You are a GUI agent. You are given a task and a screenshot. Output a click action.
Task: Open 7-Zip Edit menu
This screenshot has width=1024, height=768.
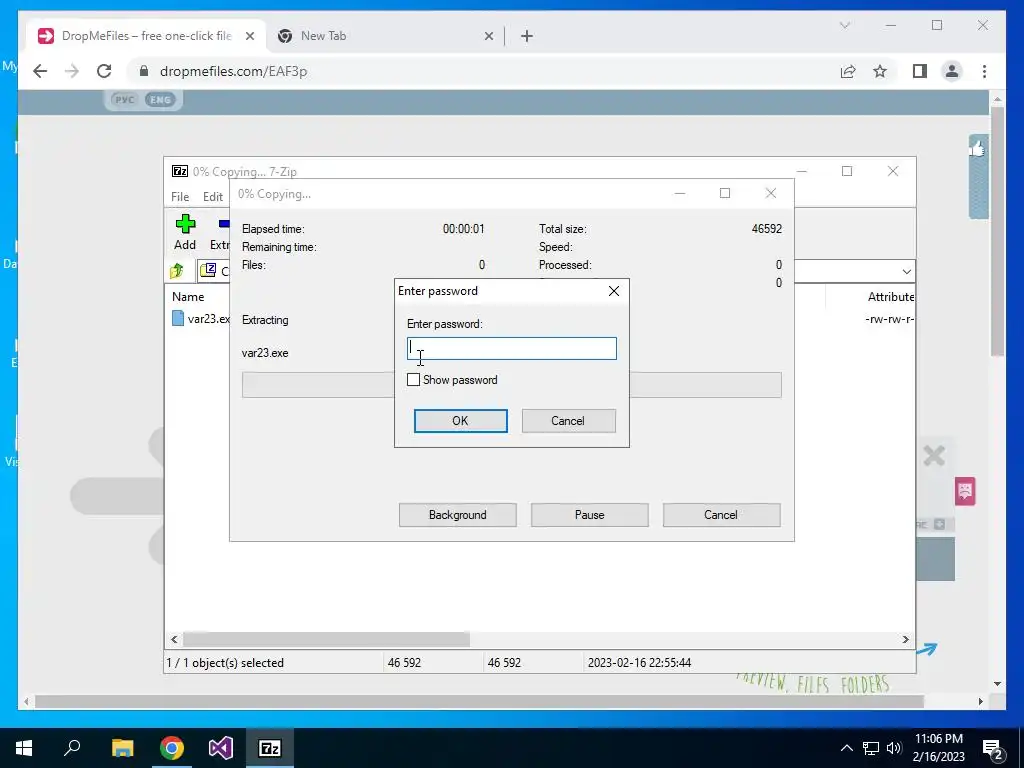(x=213, y=197)
